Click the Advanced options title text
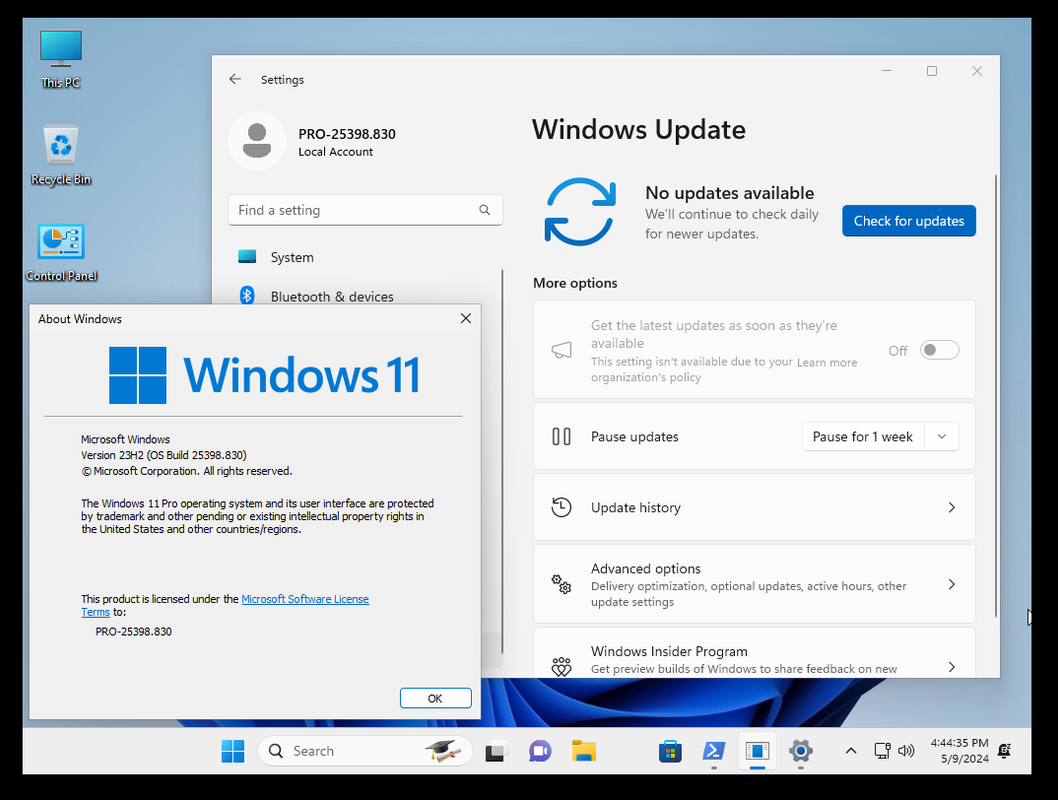The image size is (1058, 800). click(x=646, y=569)
